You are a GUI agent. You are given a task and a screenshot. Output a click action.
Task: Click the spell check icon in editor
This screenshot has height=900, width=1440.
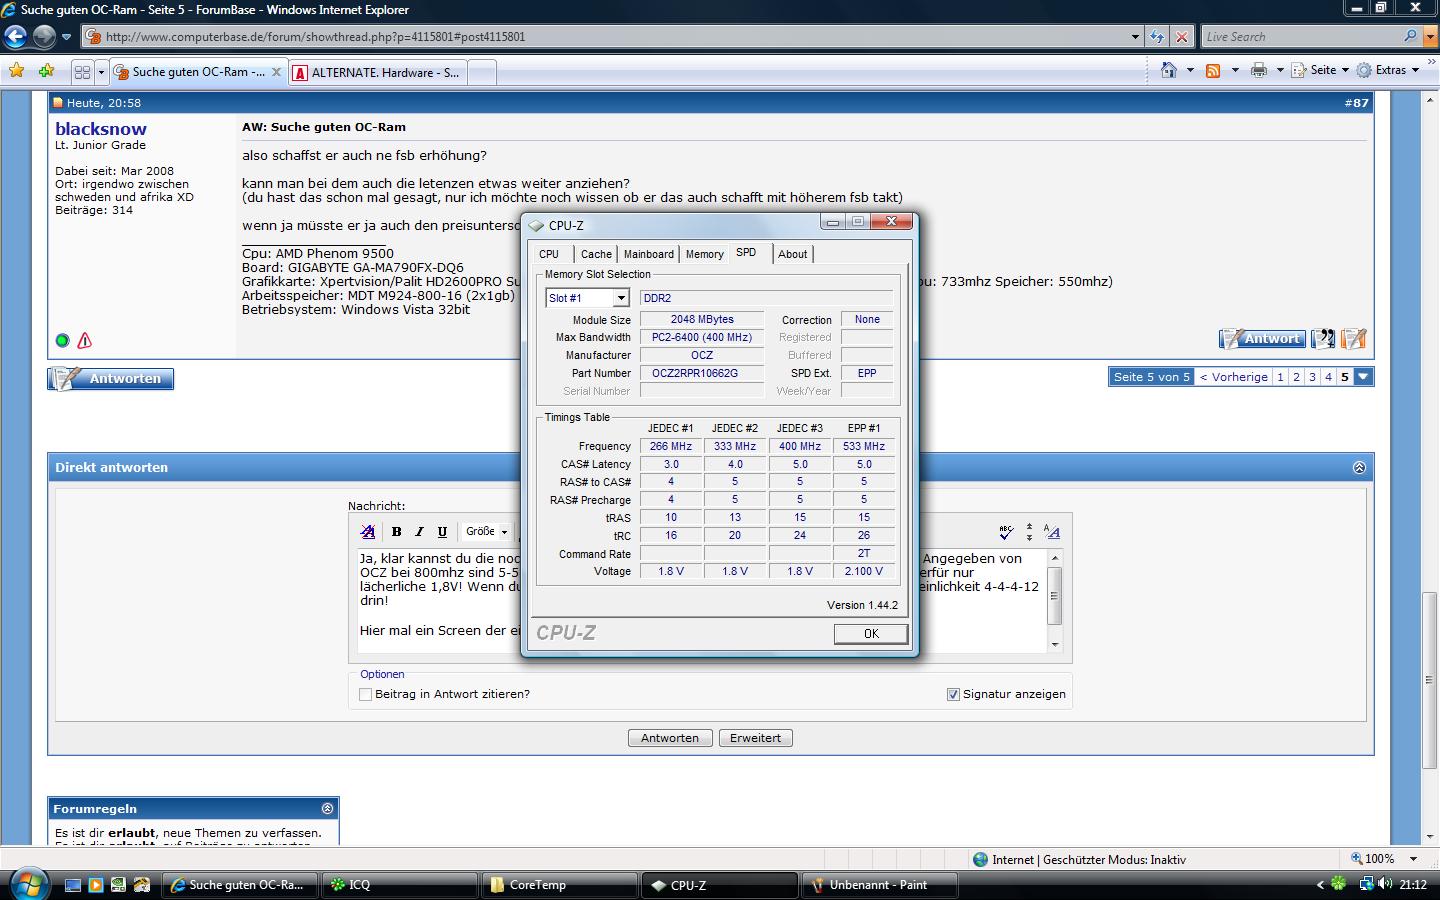tap(1006, 532)
